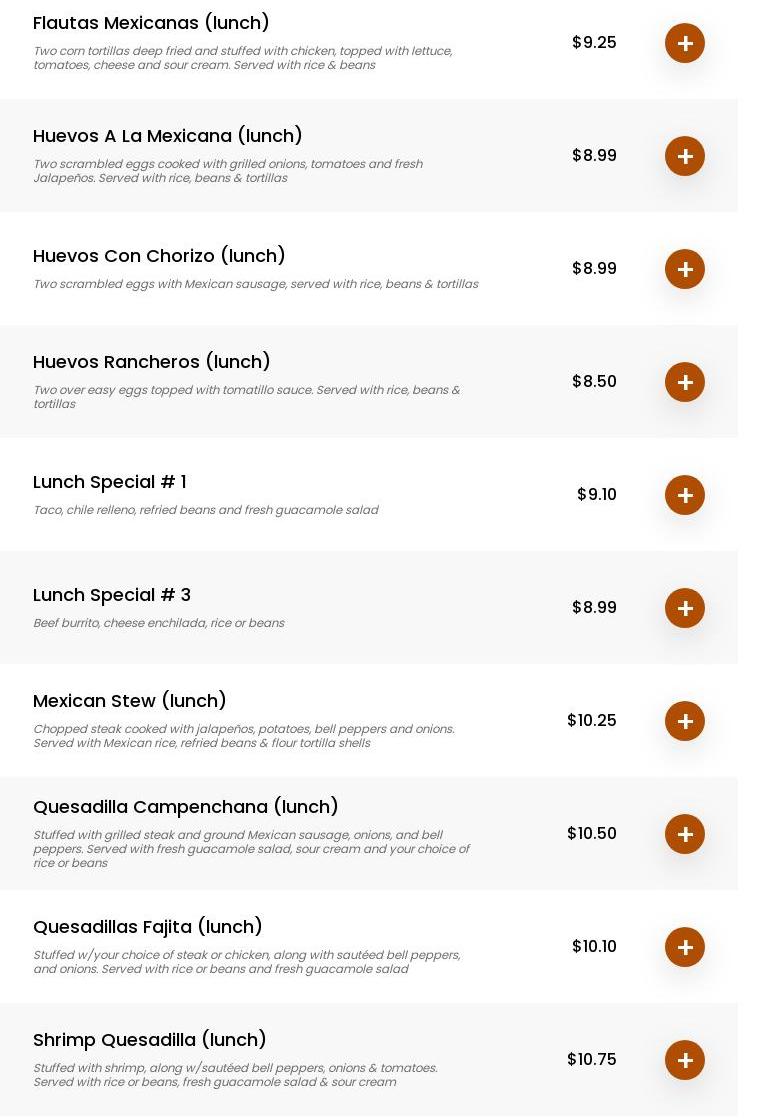The height and width of the screenshot is (1119, 770).
Task: Click the Huevos Con Chorizo description text
Action: tap(256, 284)
